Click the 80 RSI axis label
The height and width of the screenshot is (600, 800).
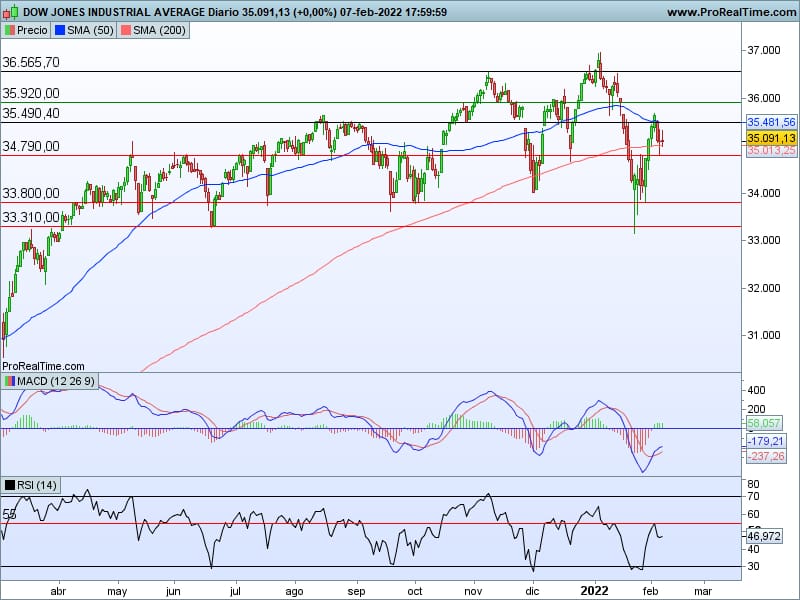point(754,484)
